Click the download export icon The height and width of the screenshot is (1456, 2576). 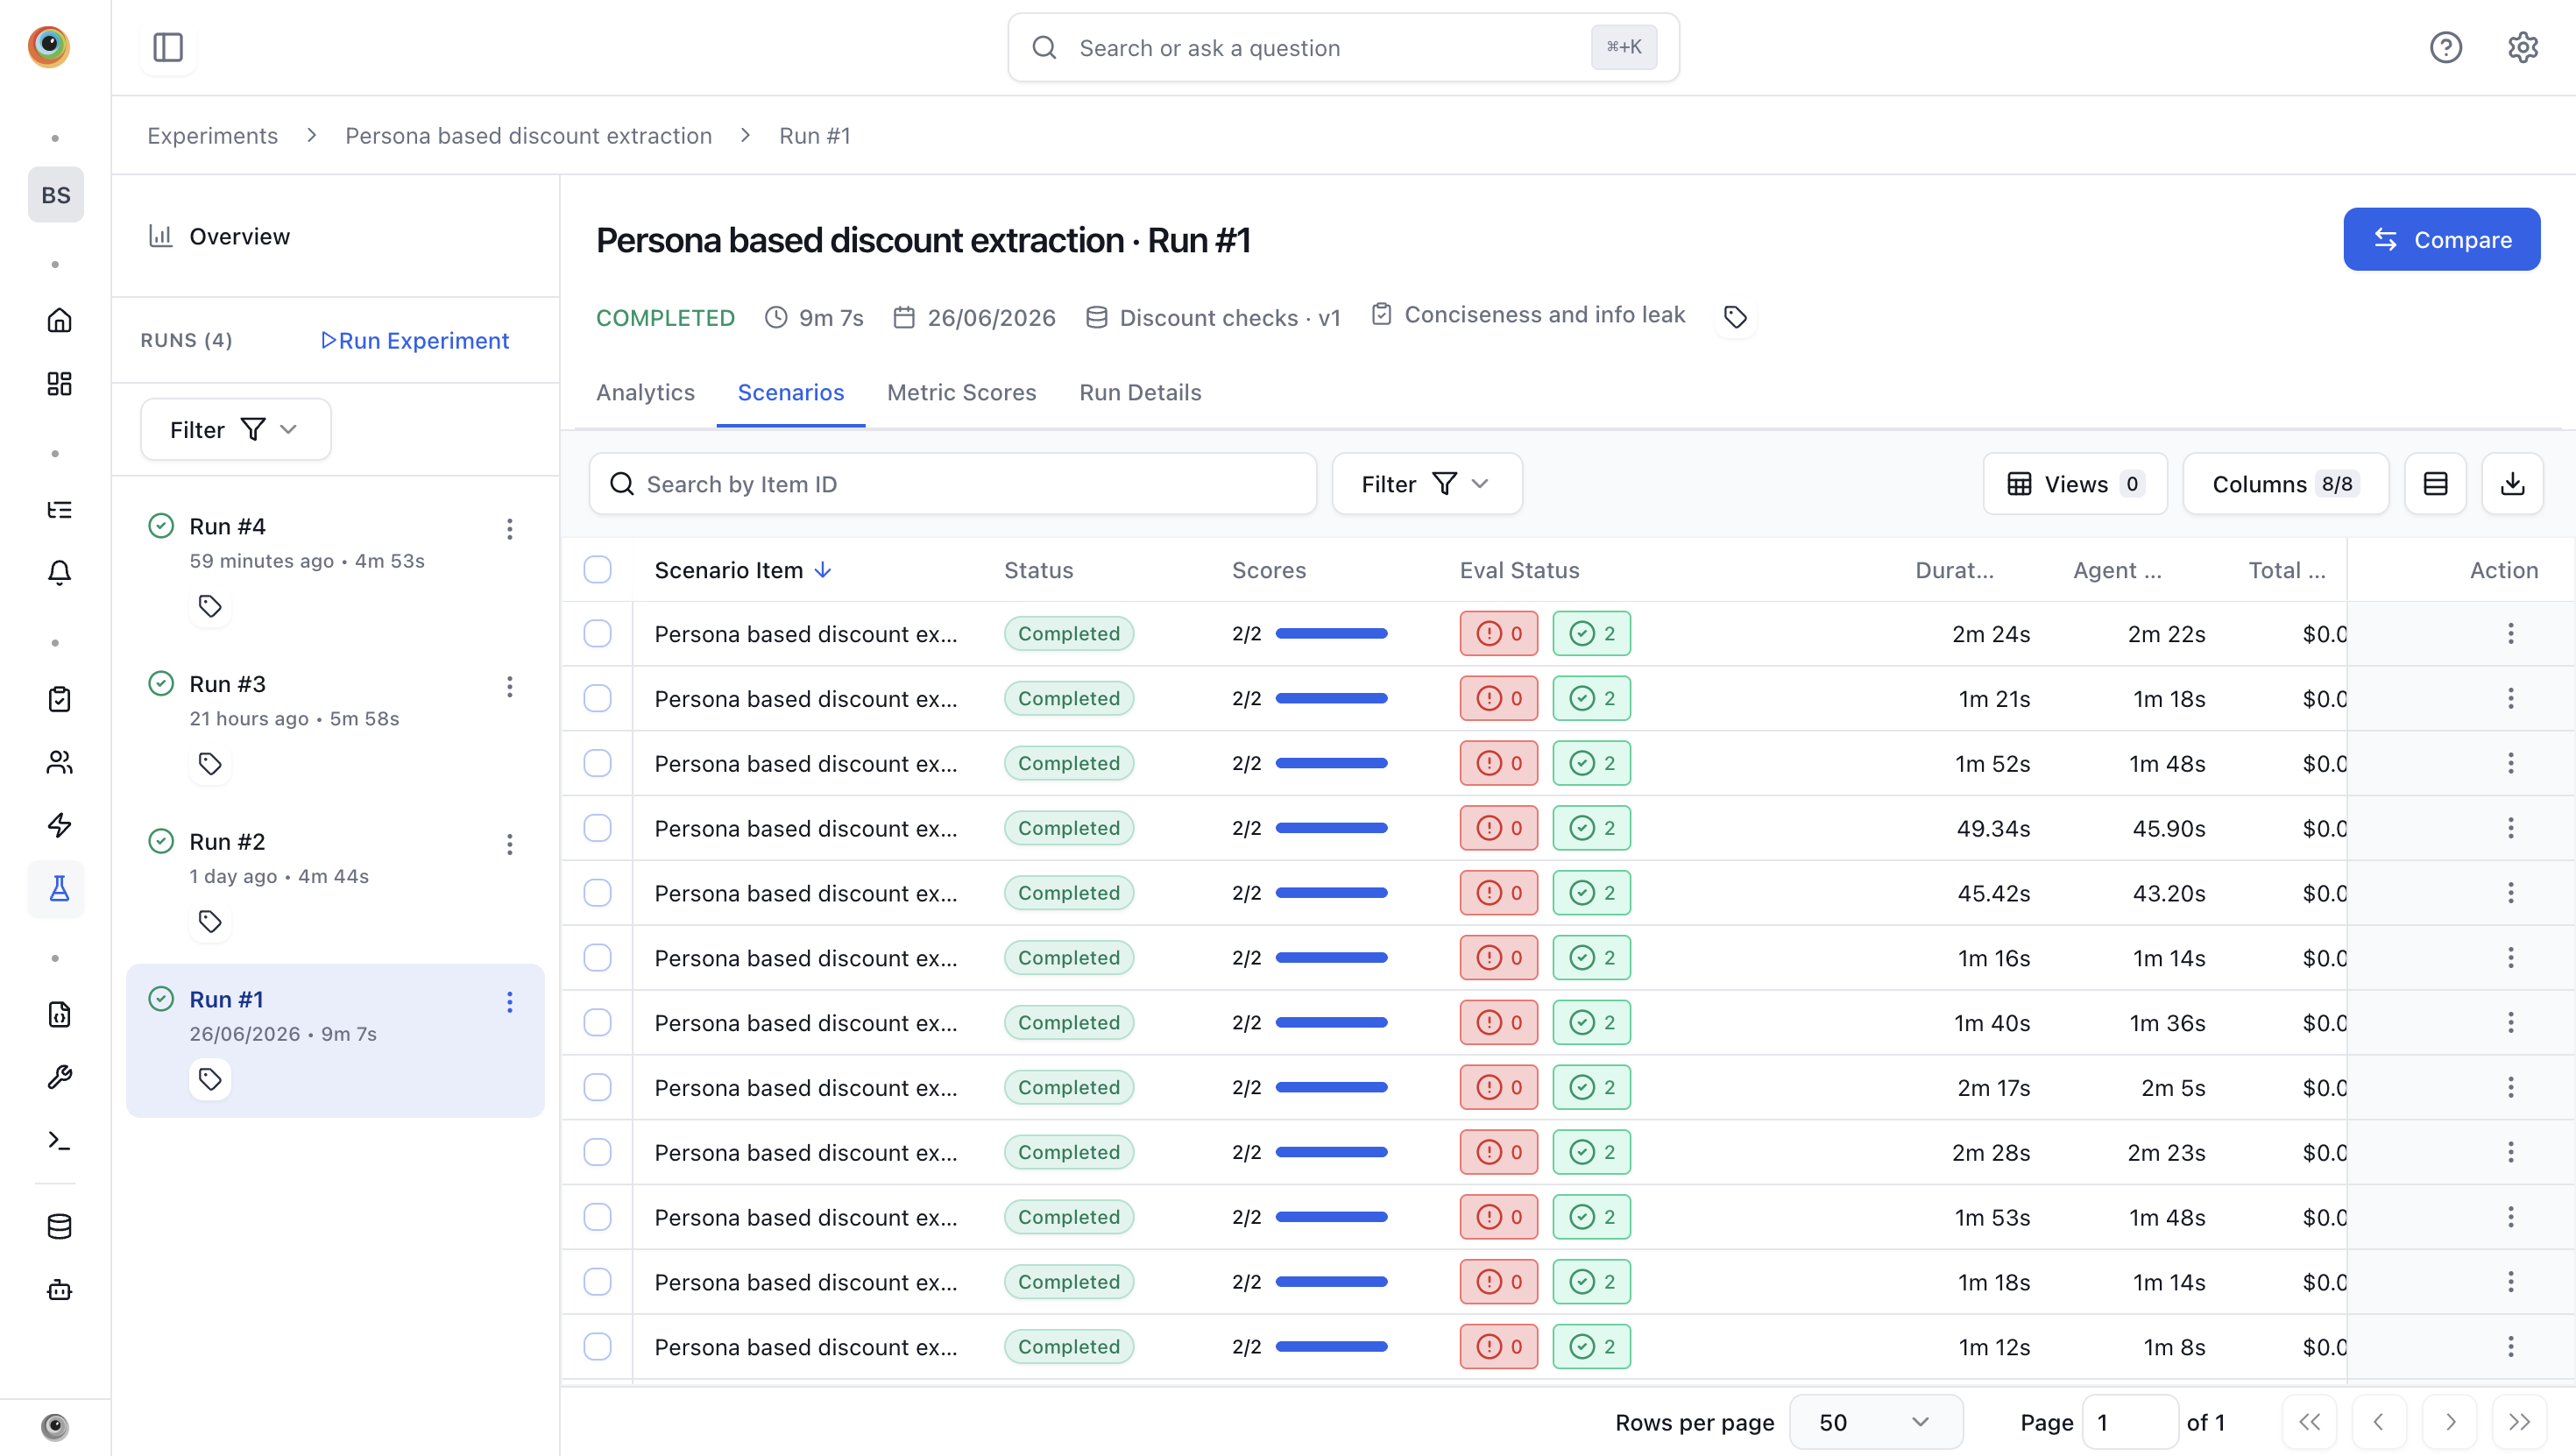(2512, 484)
